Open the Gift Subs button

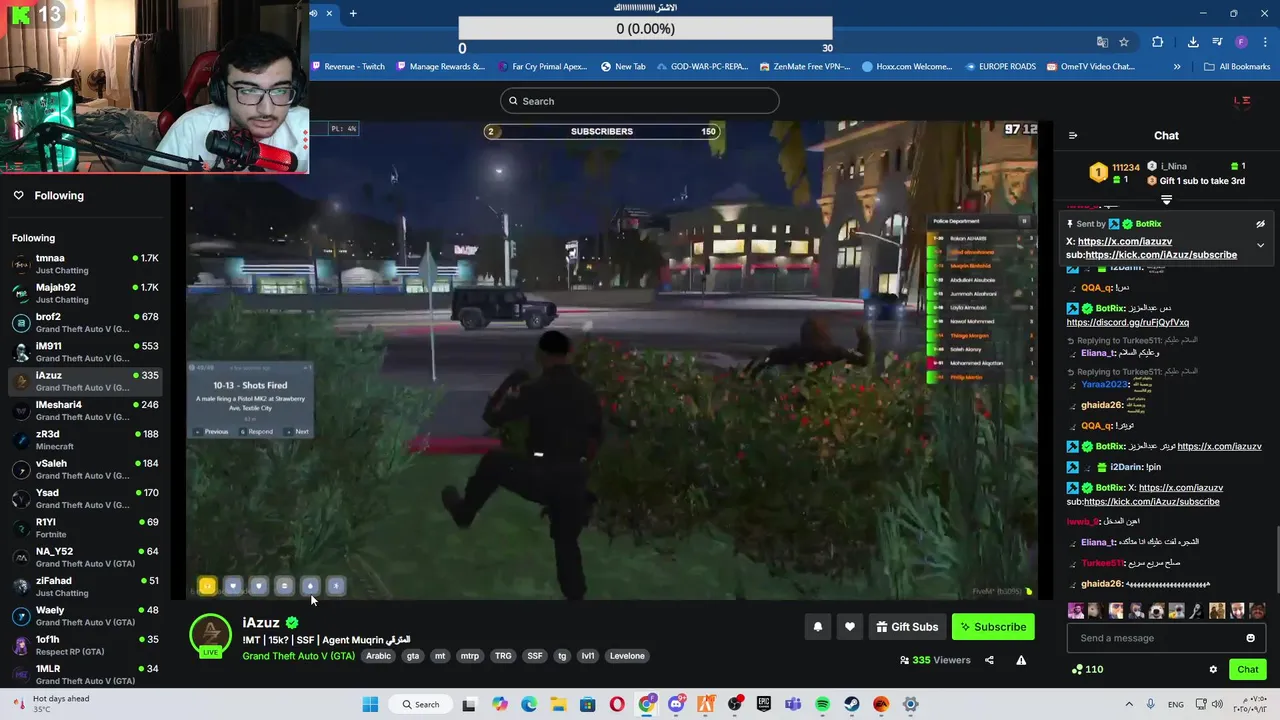tap(907, 627)
